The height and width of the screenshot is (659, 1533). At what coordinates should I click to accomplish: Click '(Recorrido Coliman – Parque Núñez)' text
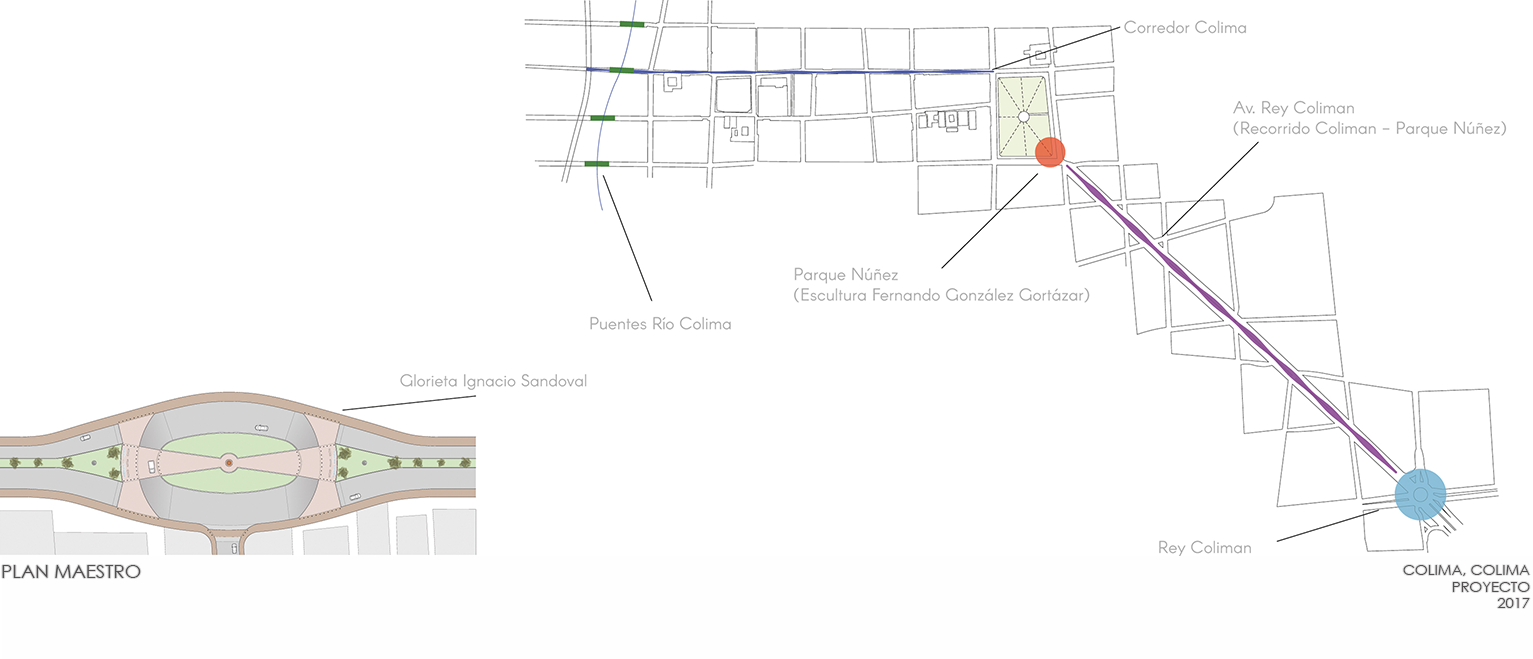[x=1369, y=129]
